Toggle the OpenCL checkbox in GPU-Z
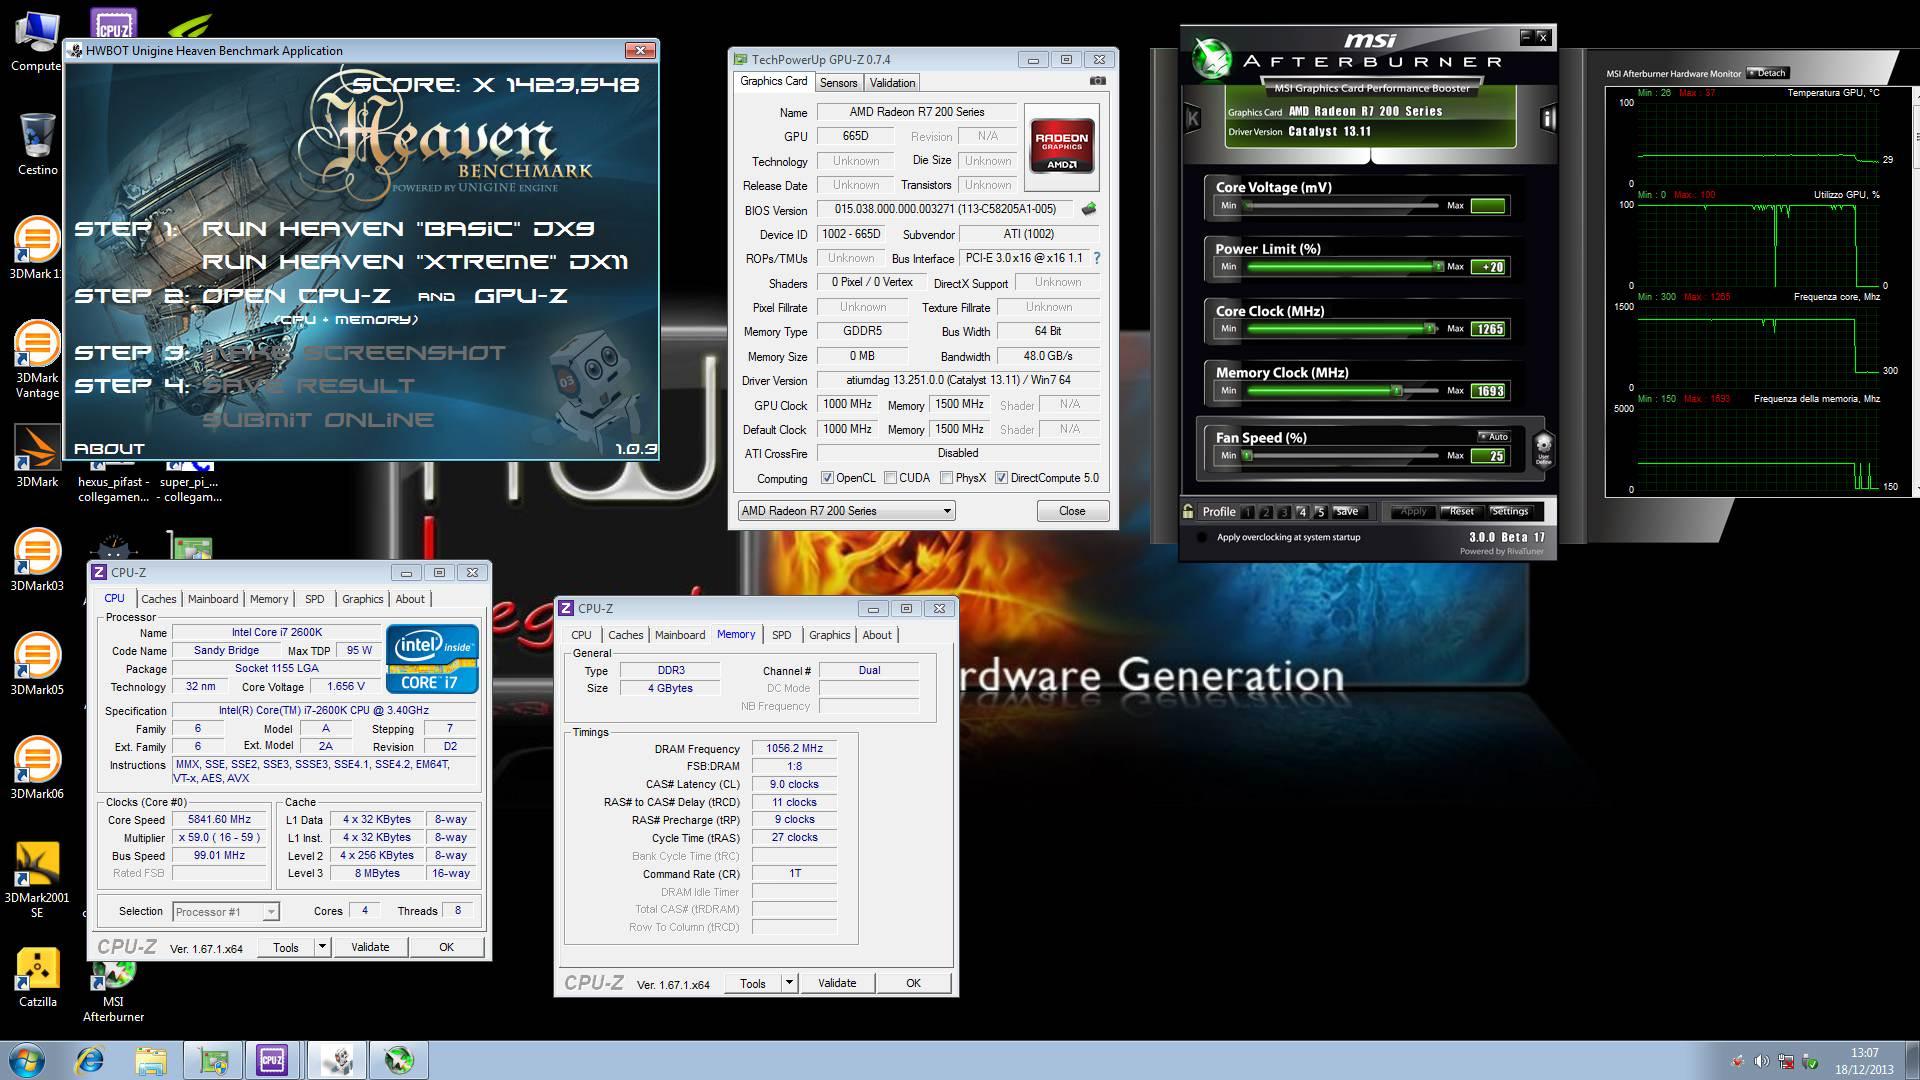 [x=827, y=478]
